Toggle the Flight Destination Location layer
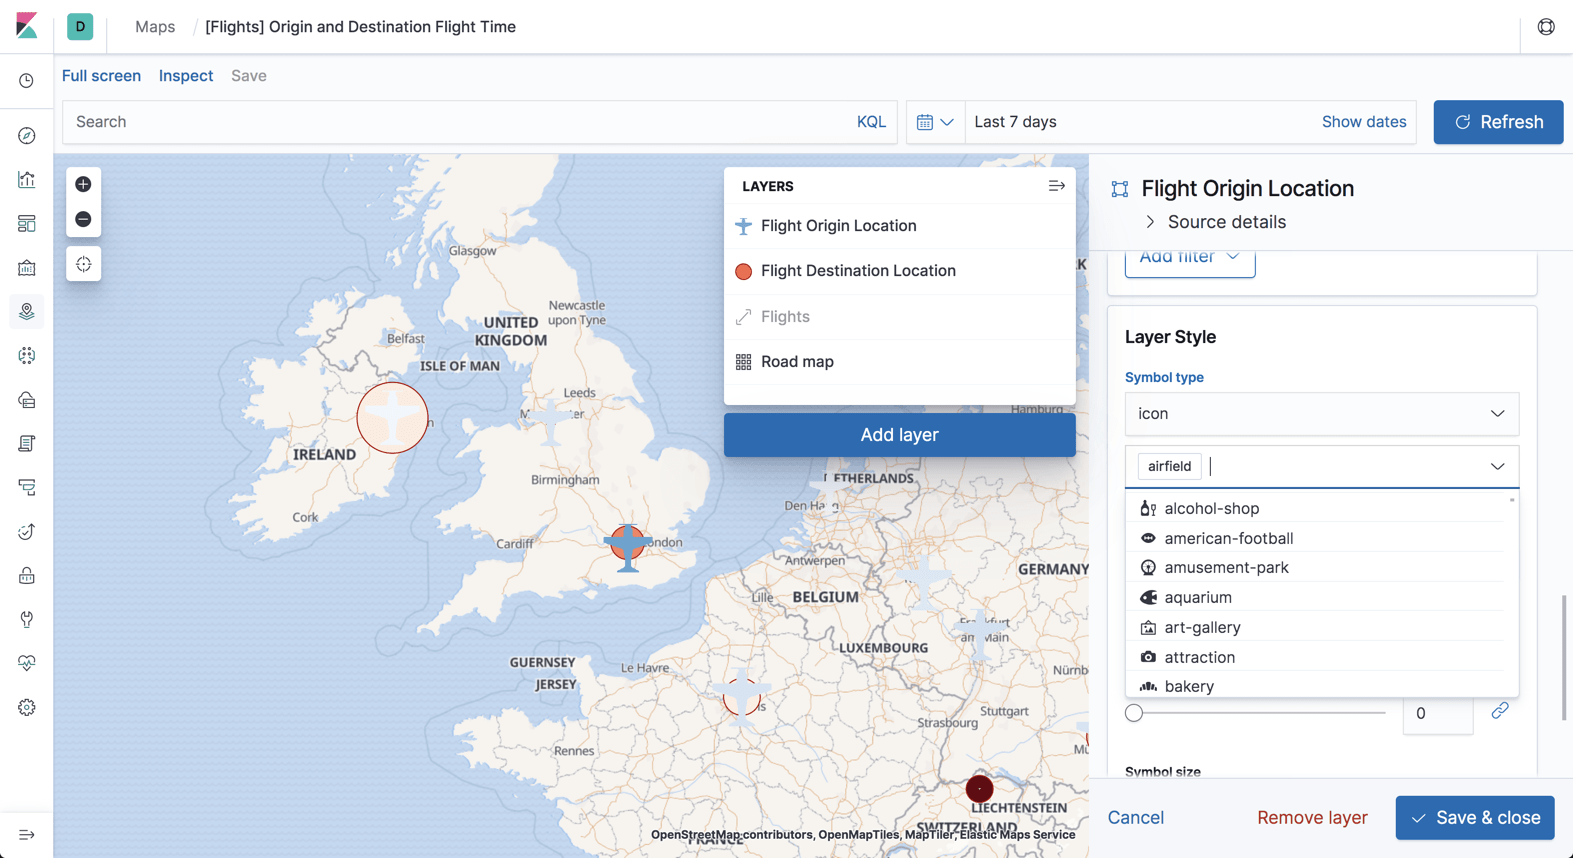This screenshot has width=1573, height=858. pos(857,271)
